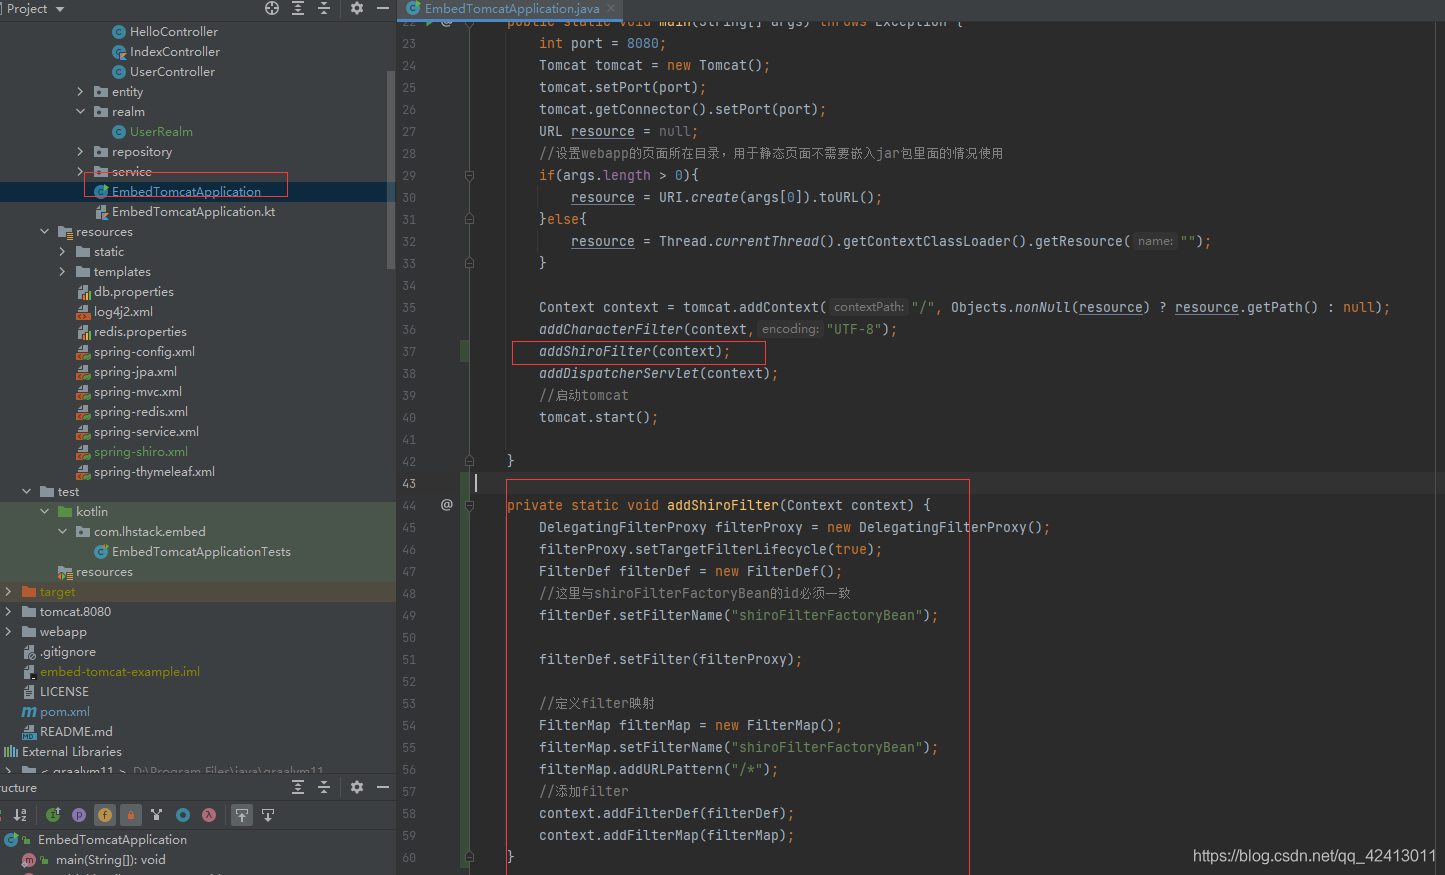Screen dimensions: 1445x875
Task: Select External Libraries node
Action: [71, 752]
